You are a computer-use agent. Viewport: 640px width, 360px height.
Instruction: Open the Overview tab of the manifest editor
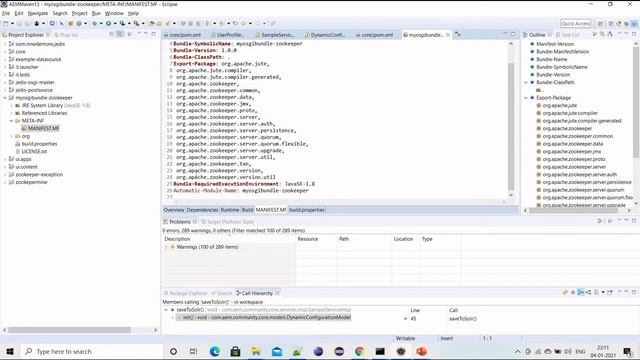[x=173, y=210]
